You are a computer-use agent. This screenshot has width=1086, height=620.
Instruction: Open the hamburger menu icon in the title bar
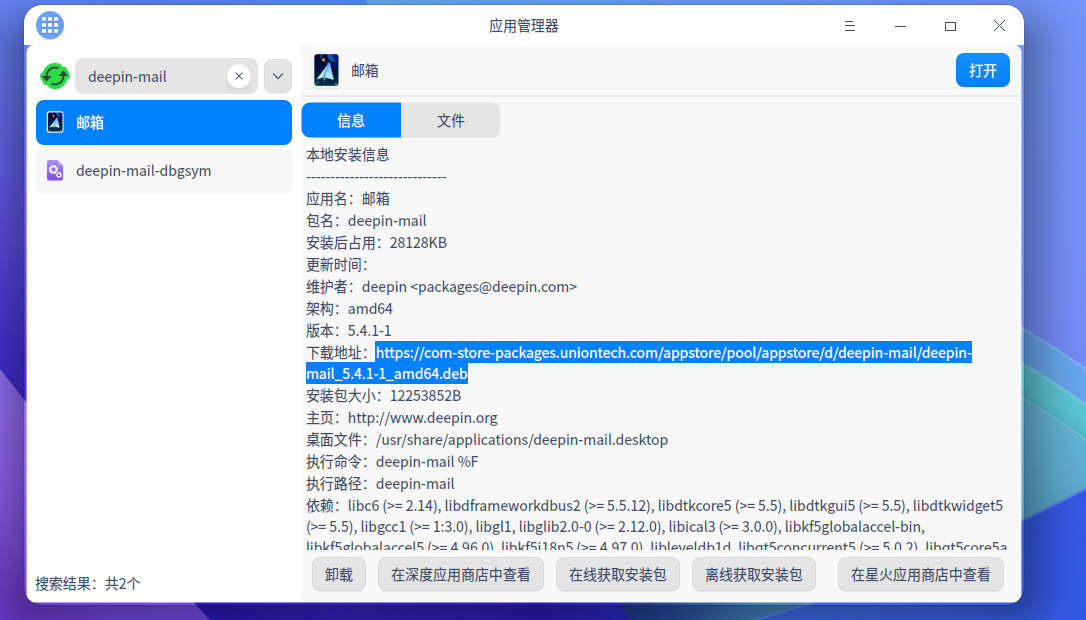pyautogui.click(x=849, y=25)
